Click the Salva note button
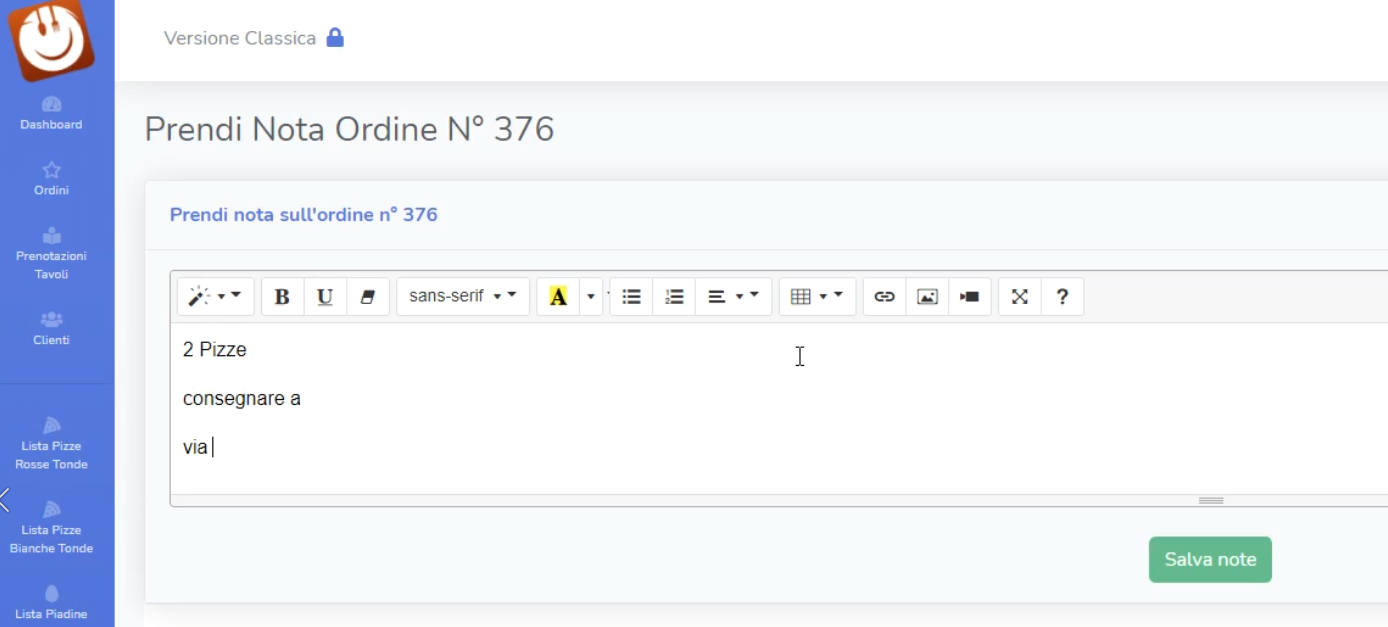Viewport: 1388px width, 627px height. click(1209, 560)
